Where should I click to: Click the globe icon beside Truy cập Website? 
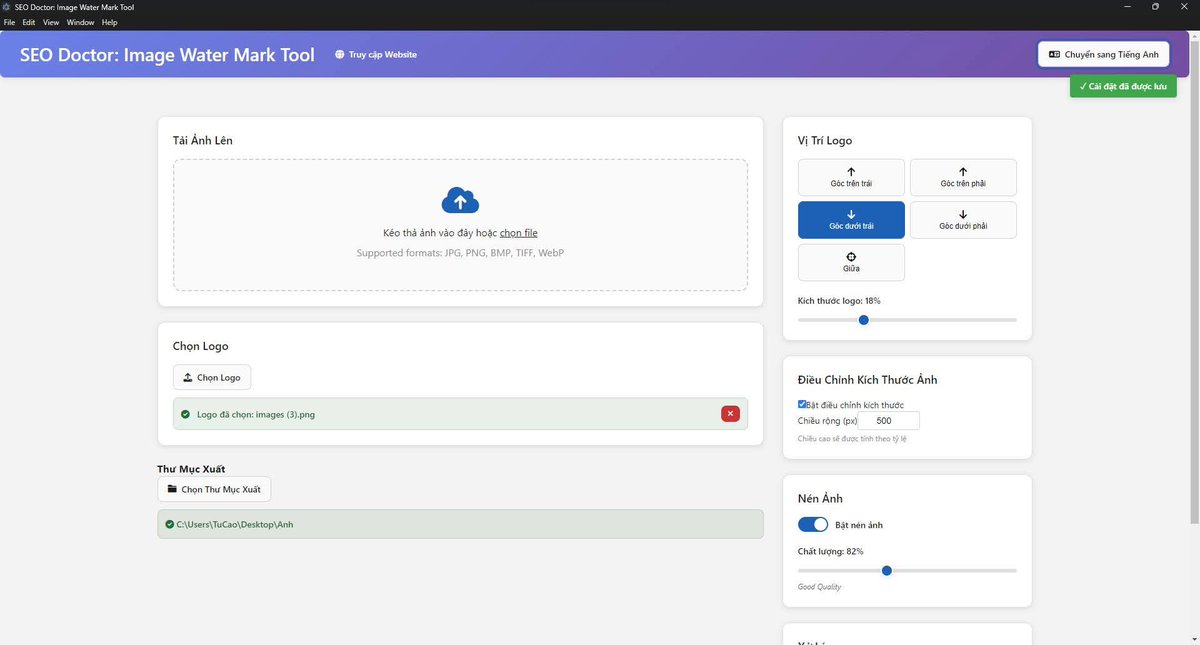tap(340, 54)
